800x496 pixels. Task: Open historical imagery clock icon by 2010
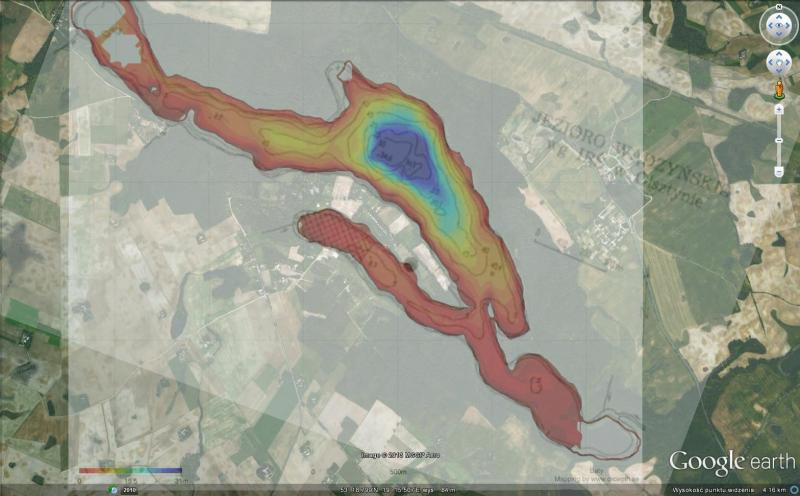pyautogui.click(x=111, y=490)
